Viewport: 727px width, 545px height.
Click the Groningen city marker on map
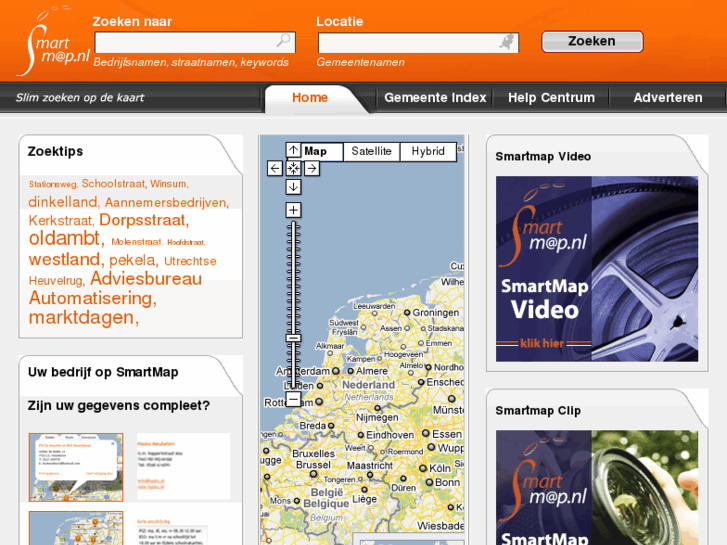407,313
